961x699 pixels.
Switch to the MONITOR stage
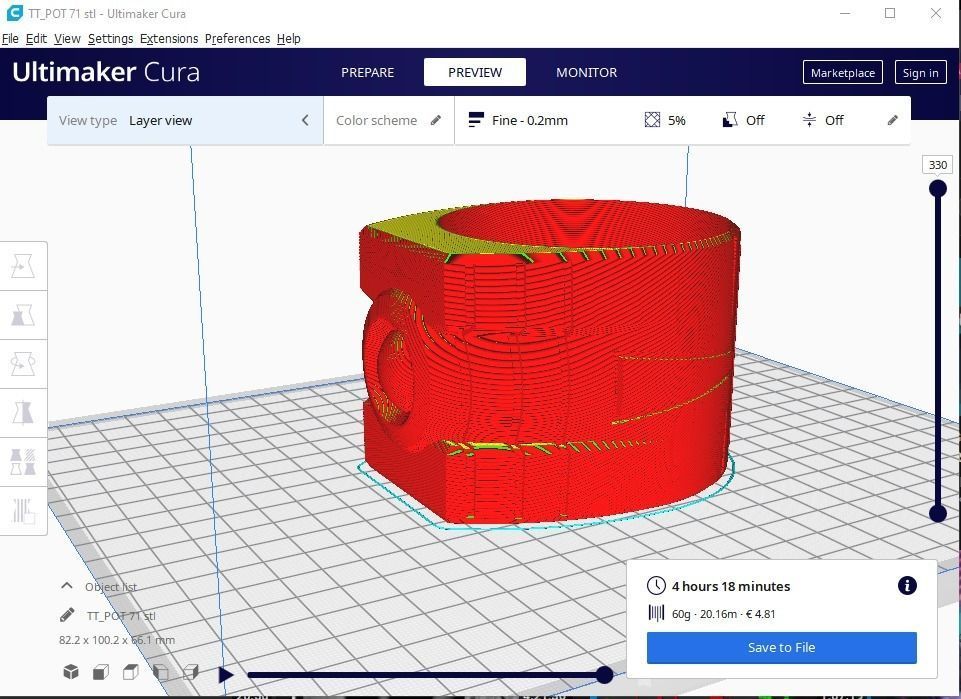point(587,72)
